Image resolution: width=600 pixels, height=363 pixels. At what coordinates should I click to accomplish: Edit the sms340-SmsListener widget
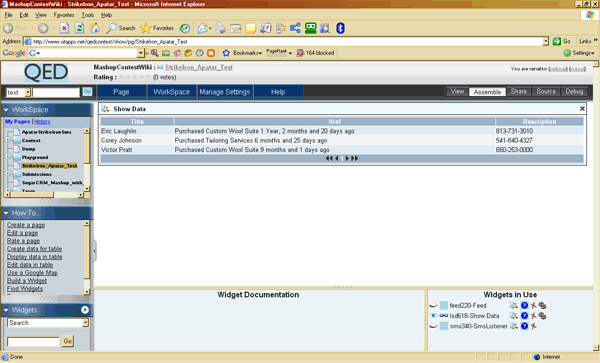point(514,326)
